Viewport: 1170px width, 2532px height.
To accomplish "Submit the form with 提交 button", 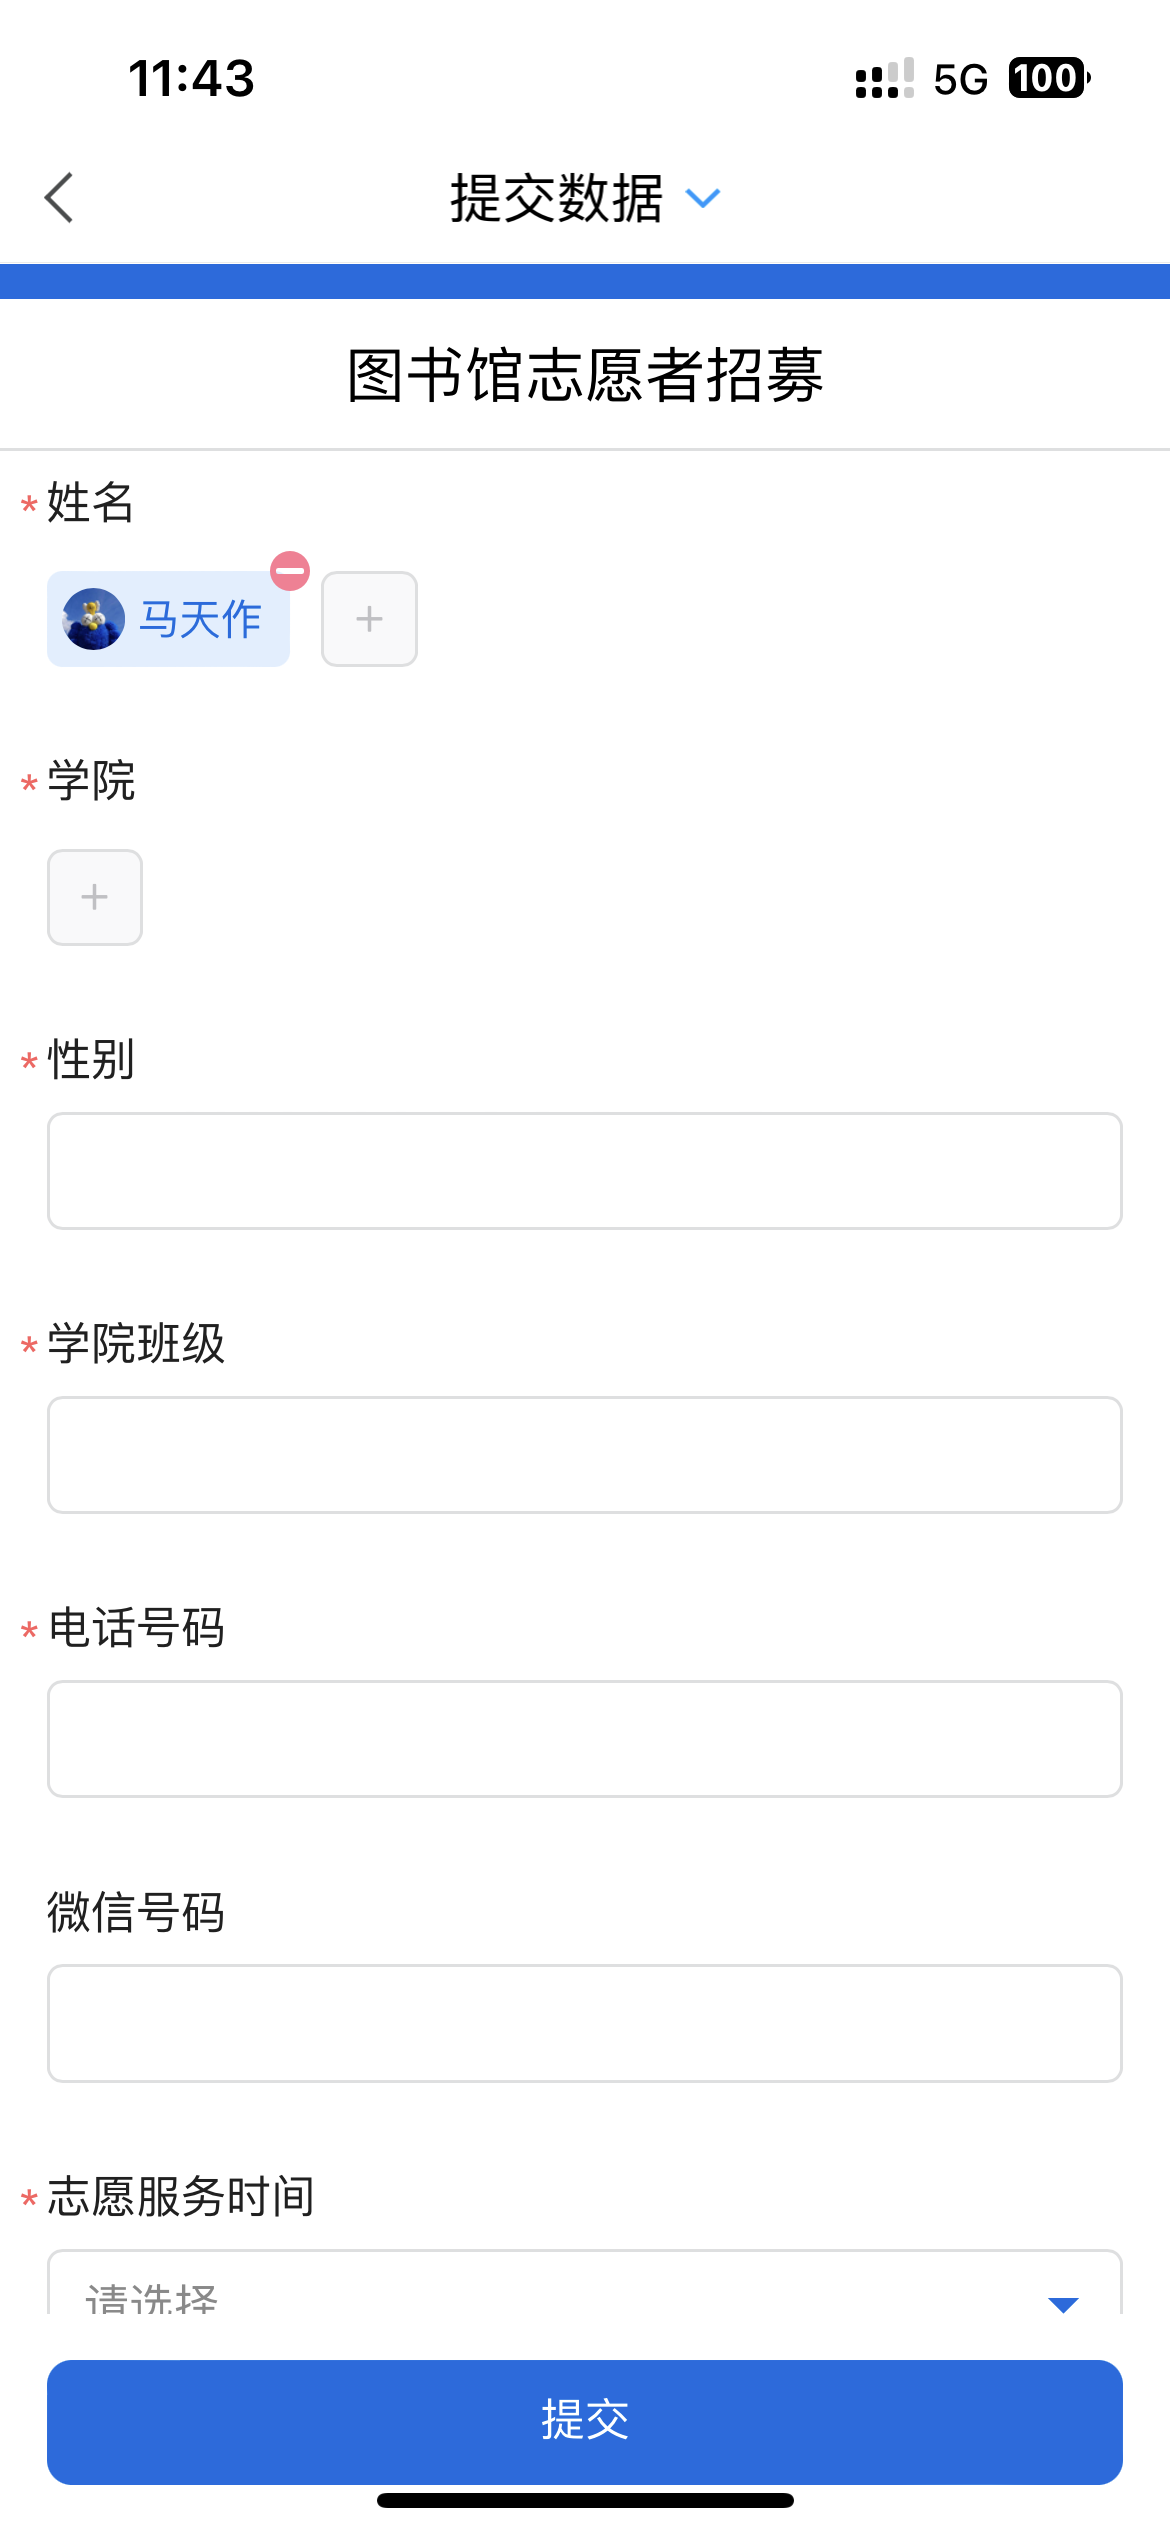I will pos(585,2421).
